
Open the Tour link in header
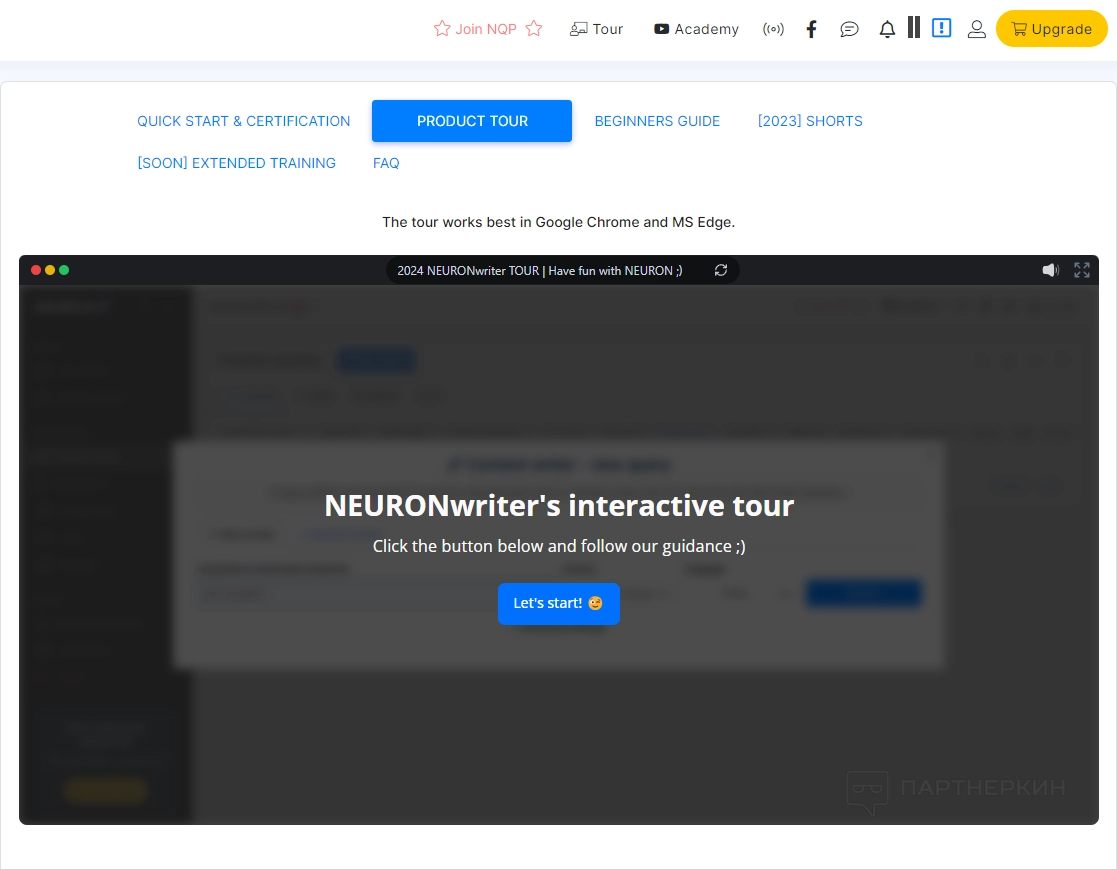pos(596,29)
